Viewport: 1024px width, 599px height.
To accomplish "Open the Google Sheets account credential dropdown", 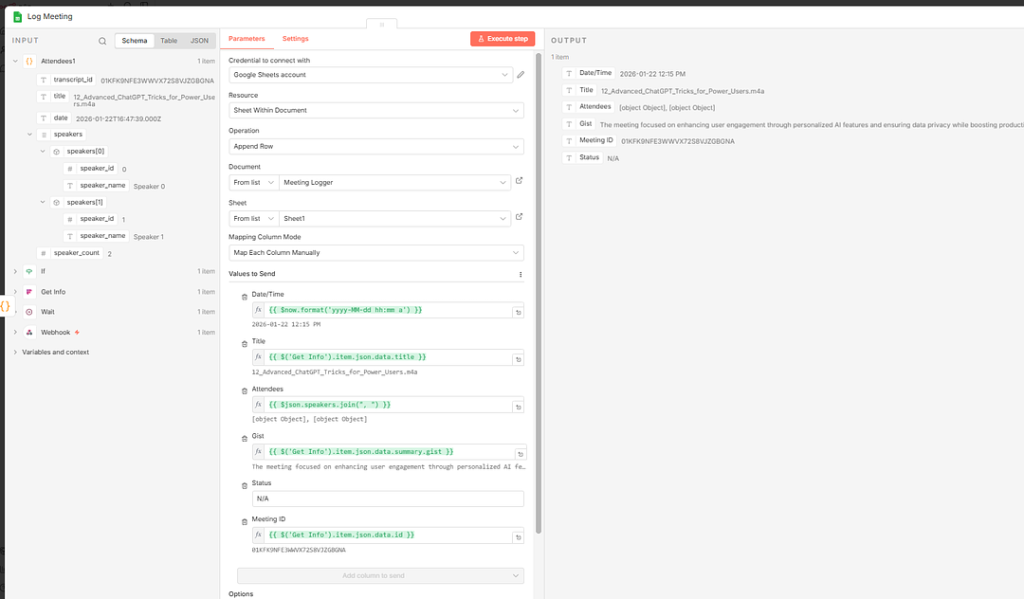I will (x=370, y=74).
